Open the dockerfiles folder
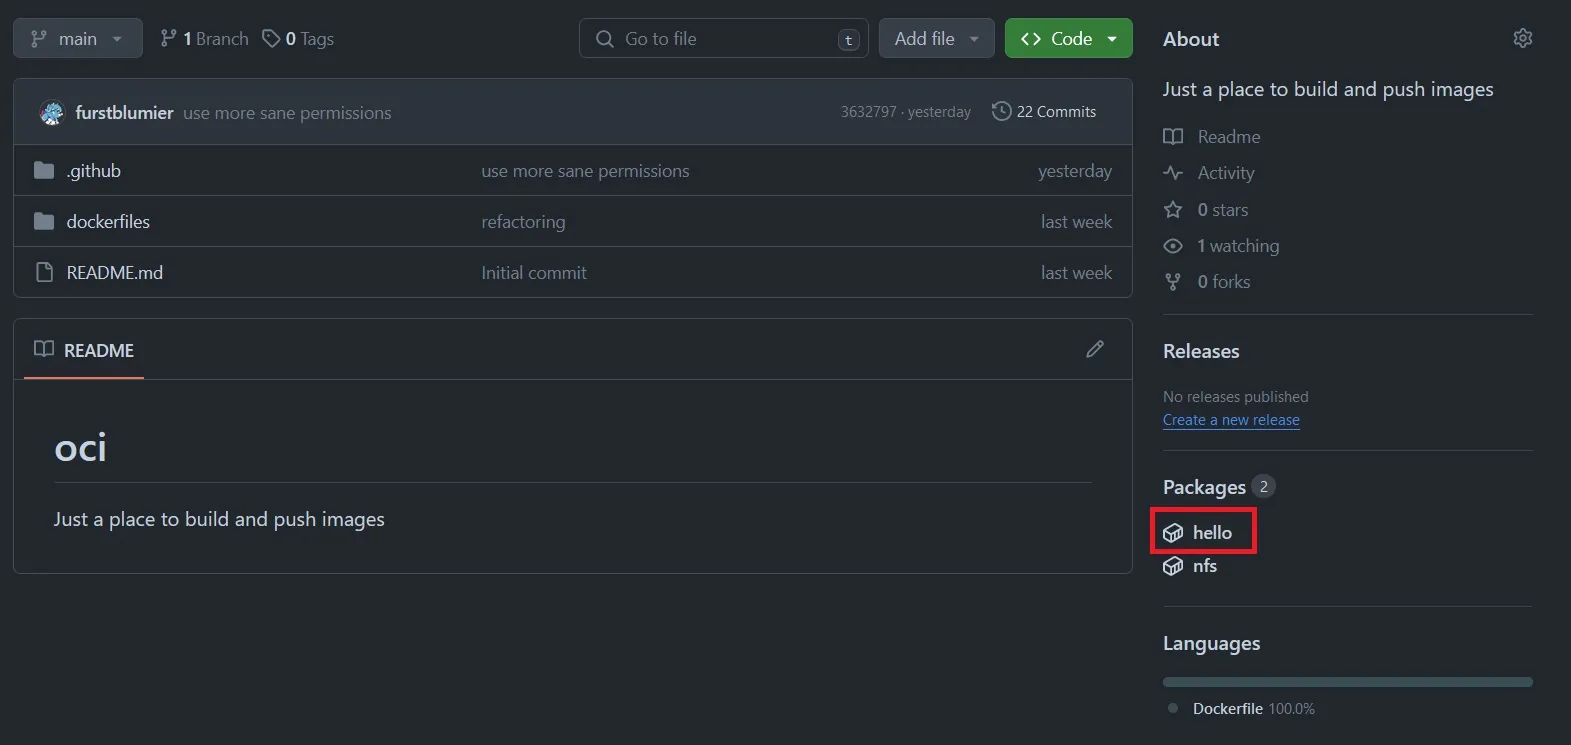 click(x=108, y=222)
